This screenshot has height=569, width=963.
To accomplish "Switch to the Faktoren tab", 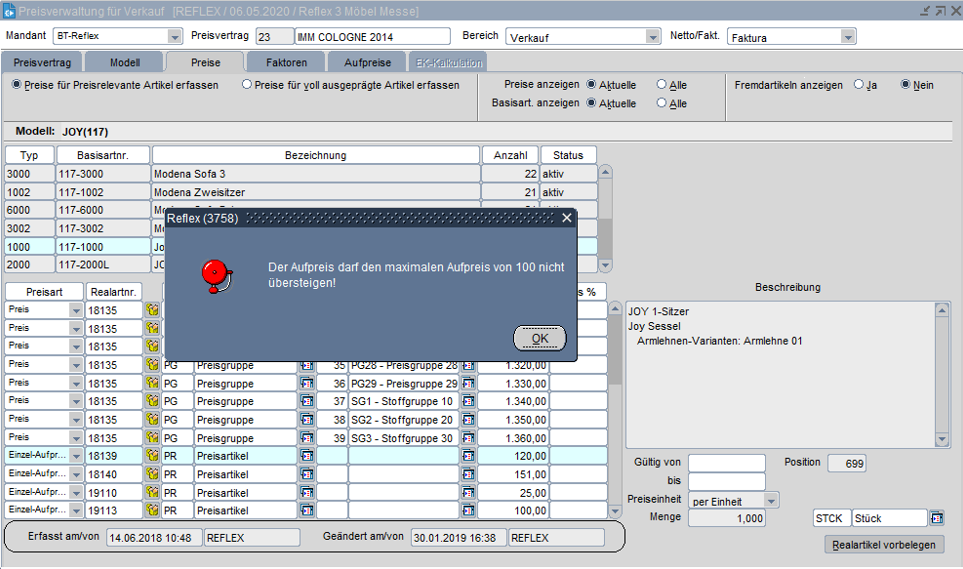I will click(x=286, y=62).
